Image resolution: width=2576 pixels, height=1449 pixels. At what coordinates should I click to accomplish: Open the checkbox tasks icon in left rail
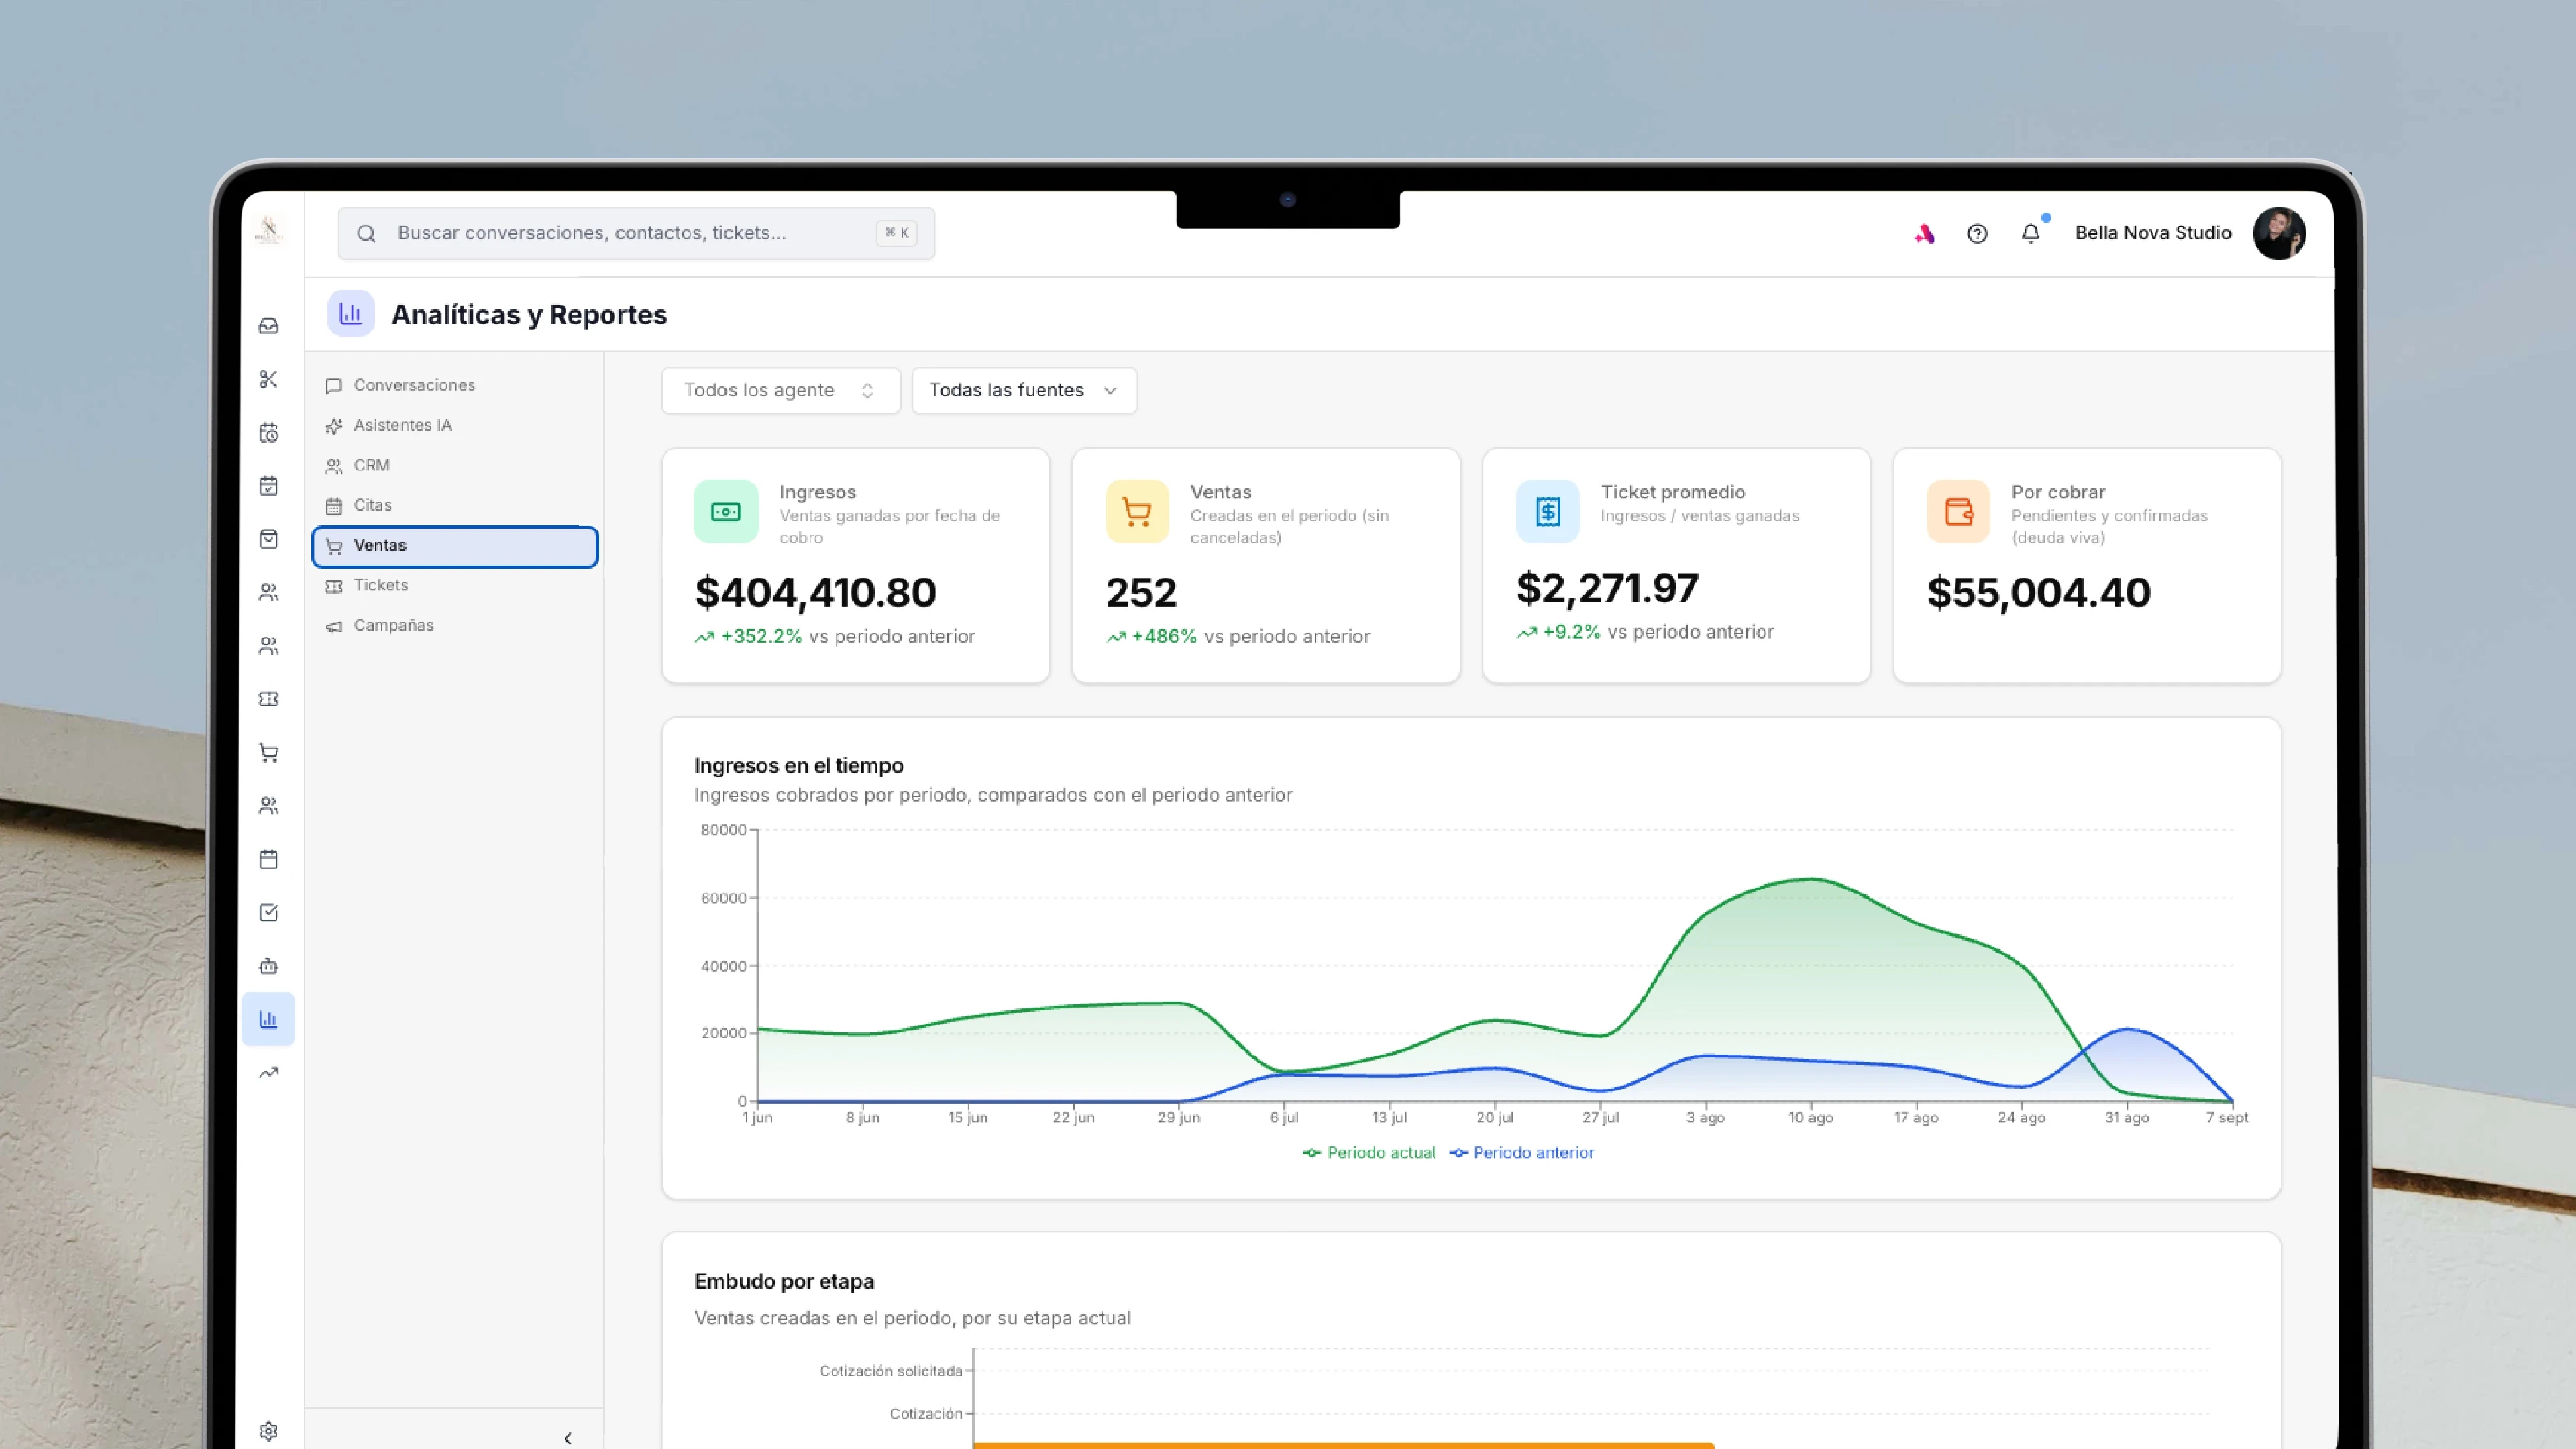pos(268,912)
